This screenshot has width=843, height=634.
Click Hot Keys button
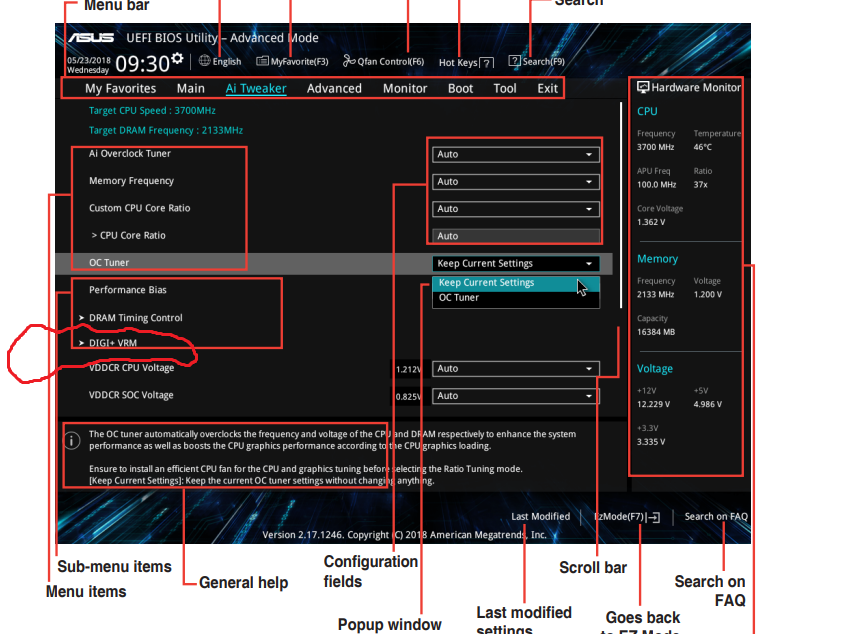click(466, 63)
